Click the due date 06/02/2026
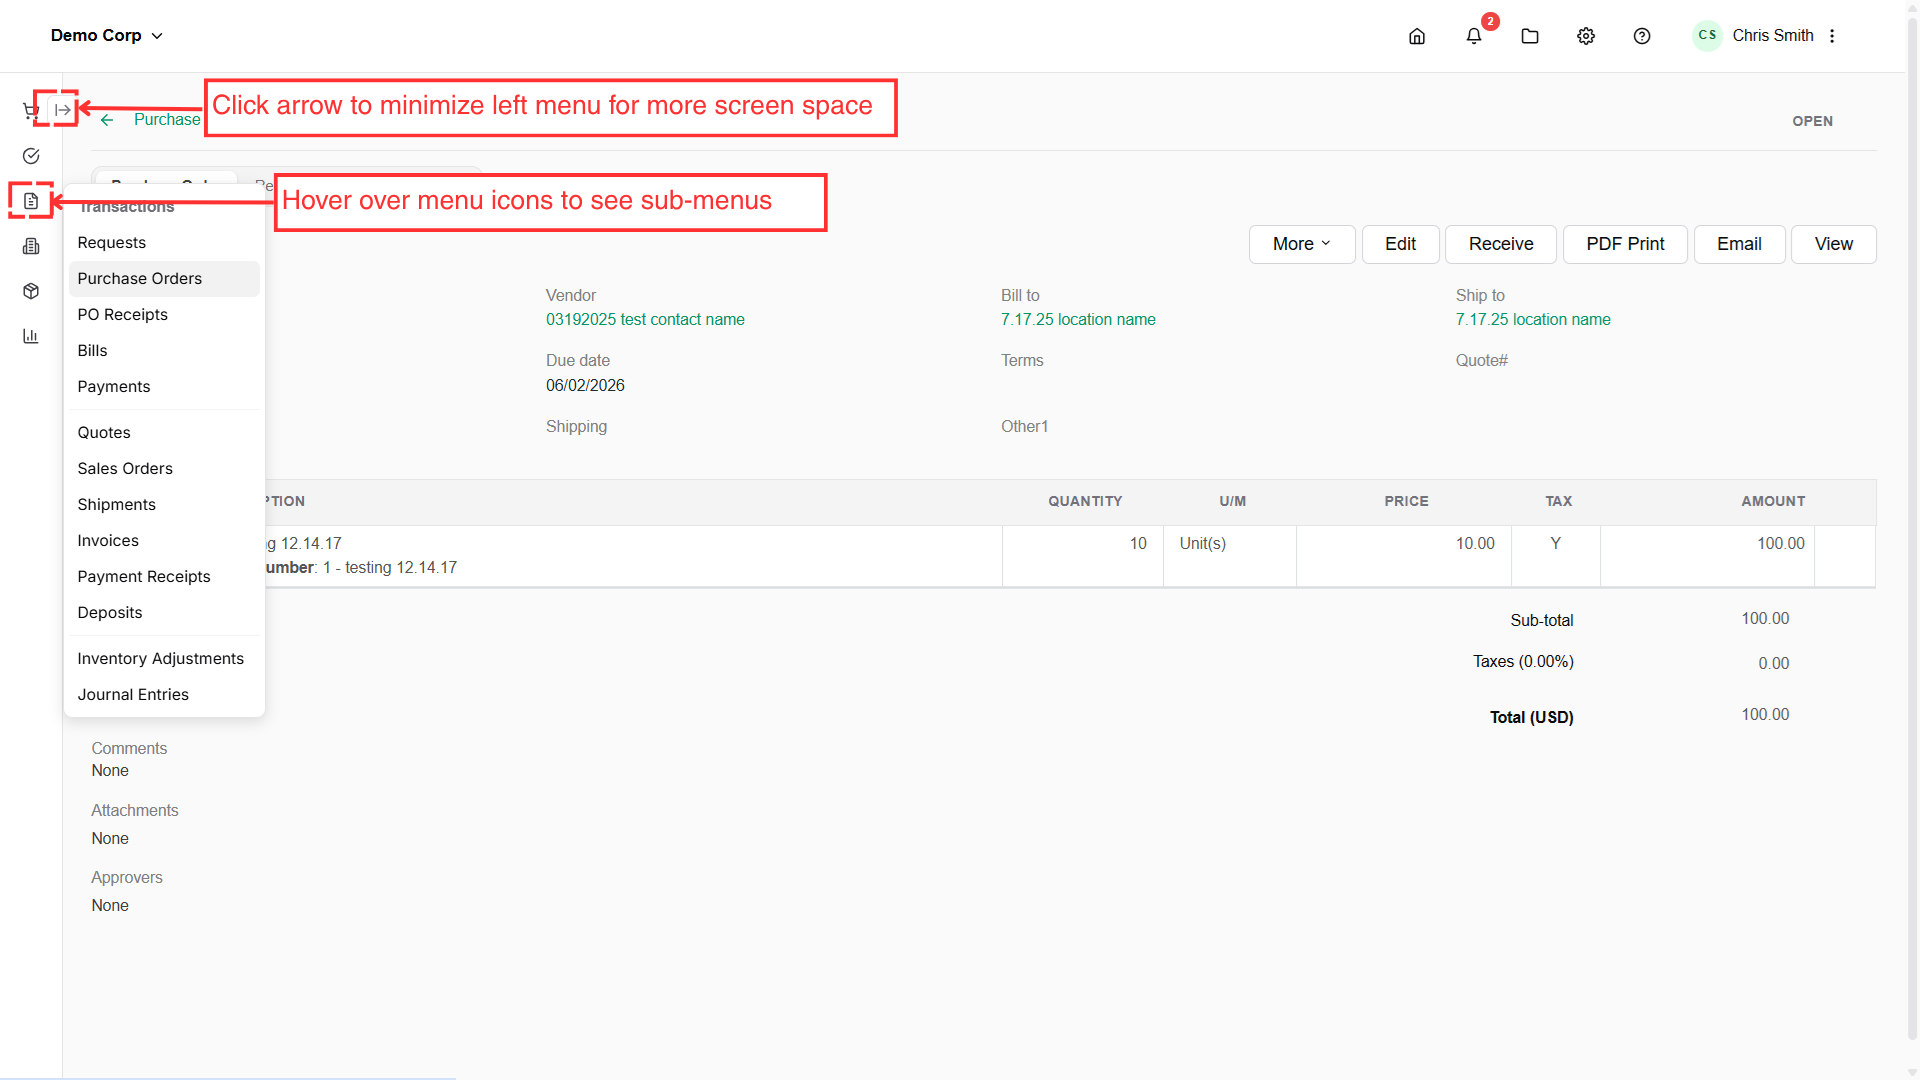1920x1080 pixels. tap(585, 386)
